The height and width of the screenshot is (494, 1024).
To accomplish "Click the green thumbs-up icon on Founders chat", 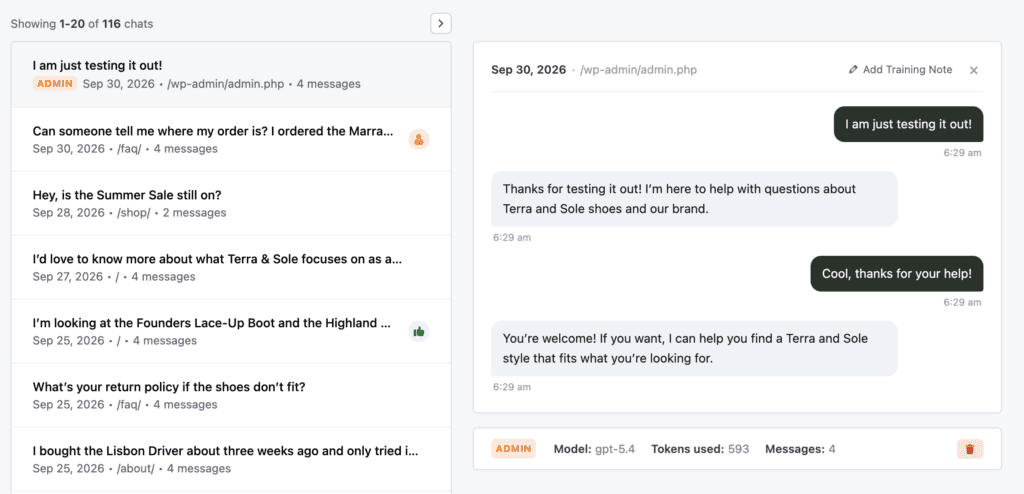I will coord(419,331).
